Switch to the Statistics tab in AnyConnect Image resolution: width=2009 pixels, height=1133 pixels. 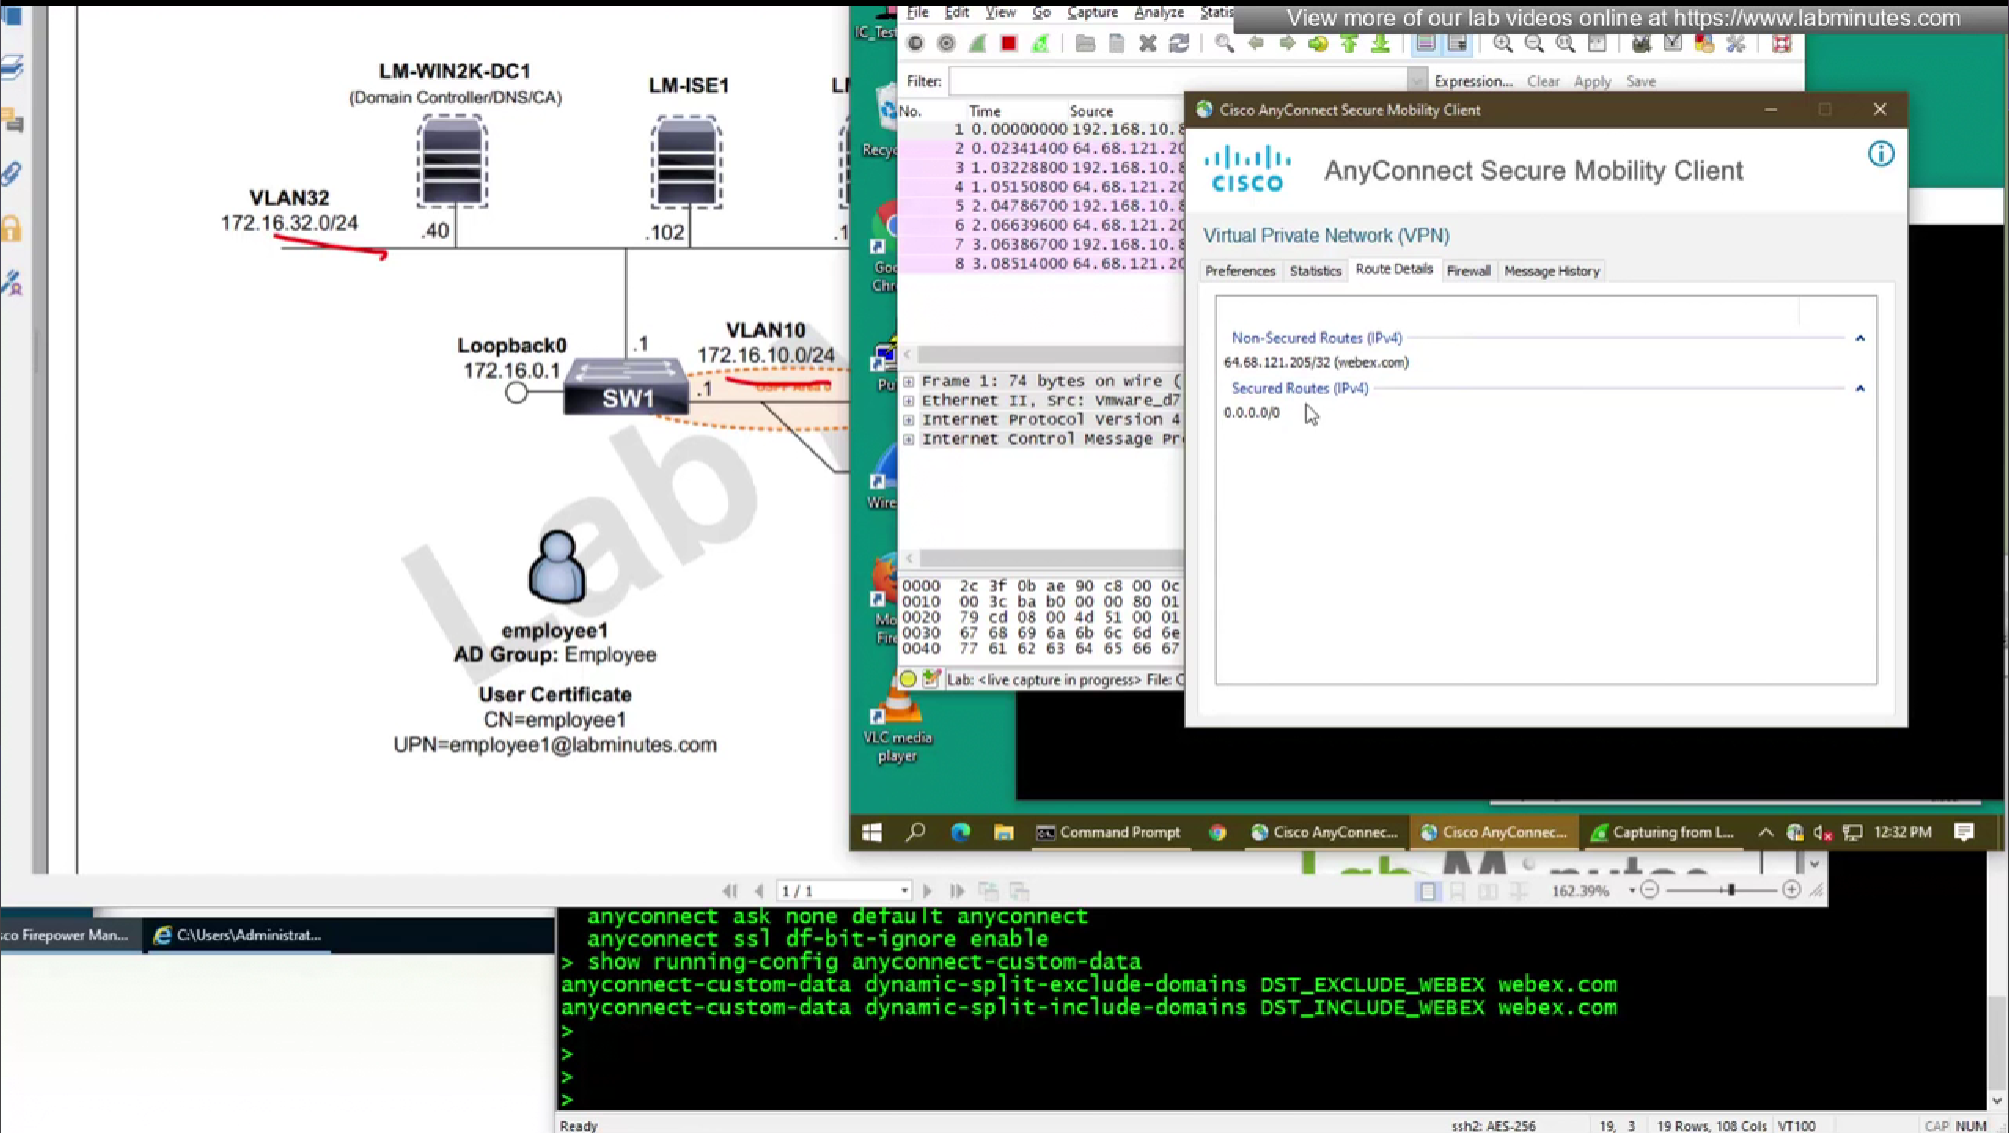coord(1314,271)
